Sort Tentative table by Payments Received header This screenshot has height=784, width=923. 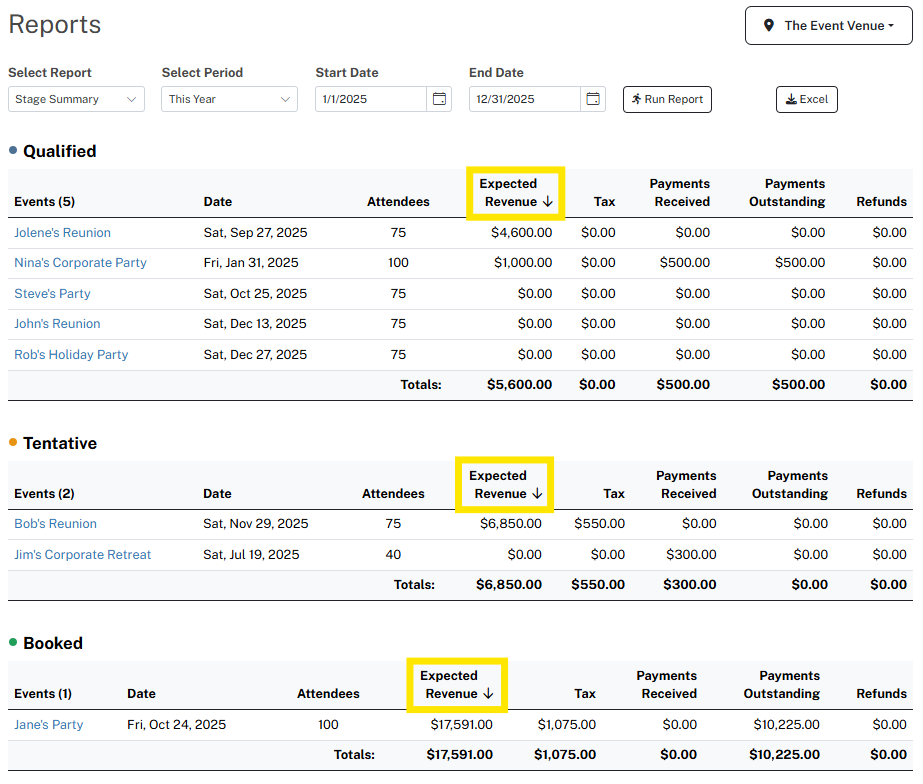point(686,484)
